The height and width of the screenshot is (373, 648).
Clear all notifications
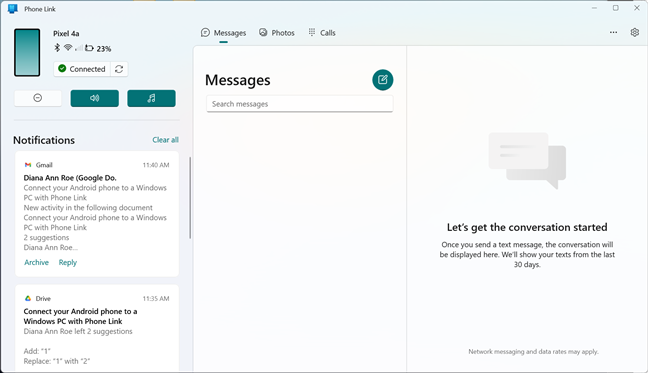click(165, 140)
